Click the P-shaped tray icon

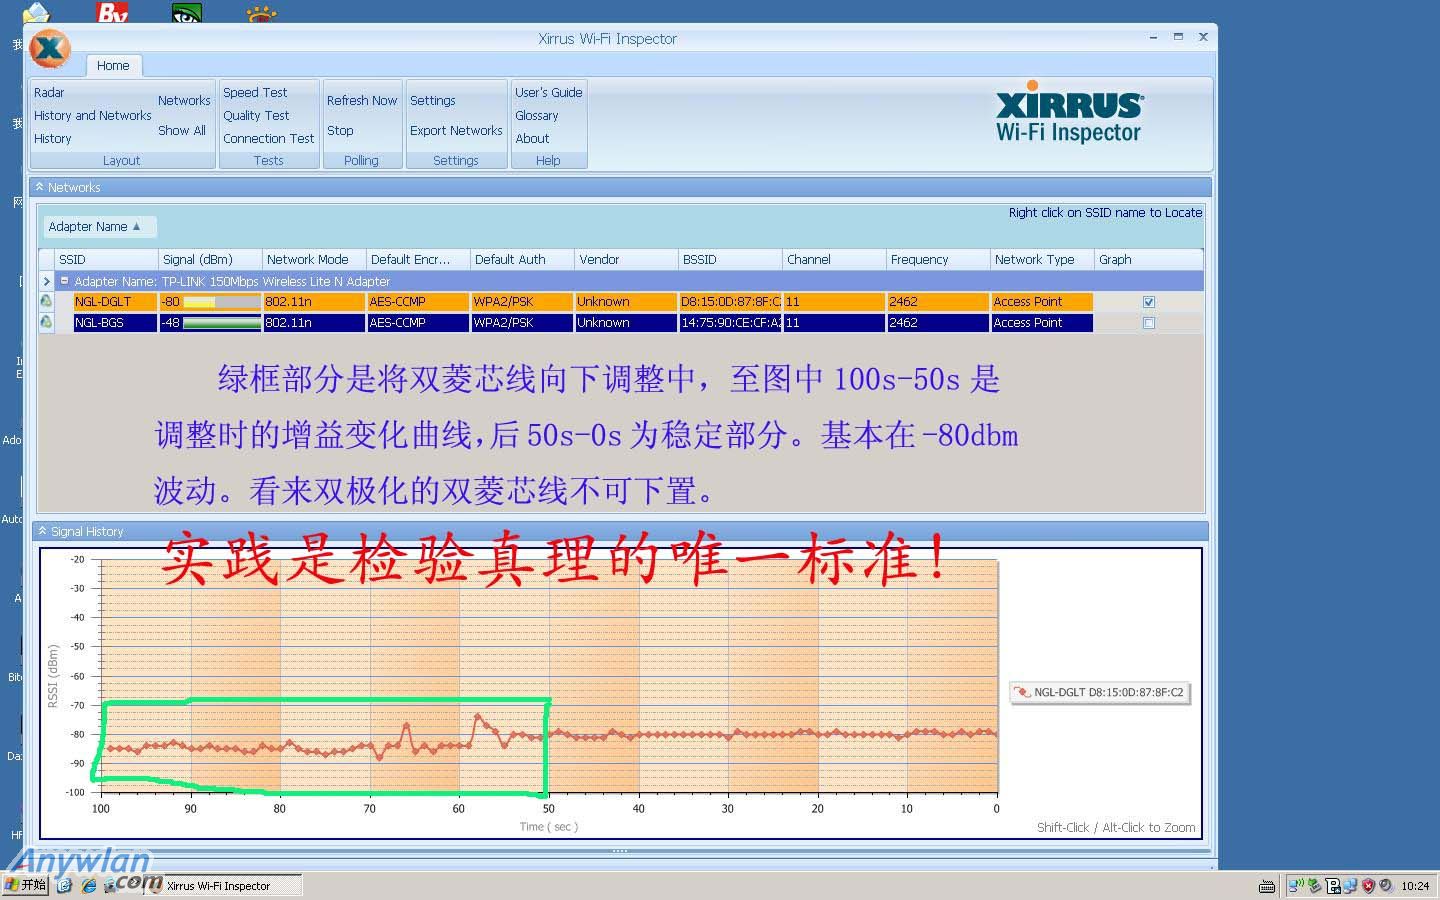tap(1333, 886)
